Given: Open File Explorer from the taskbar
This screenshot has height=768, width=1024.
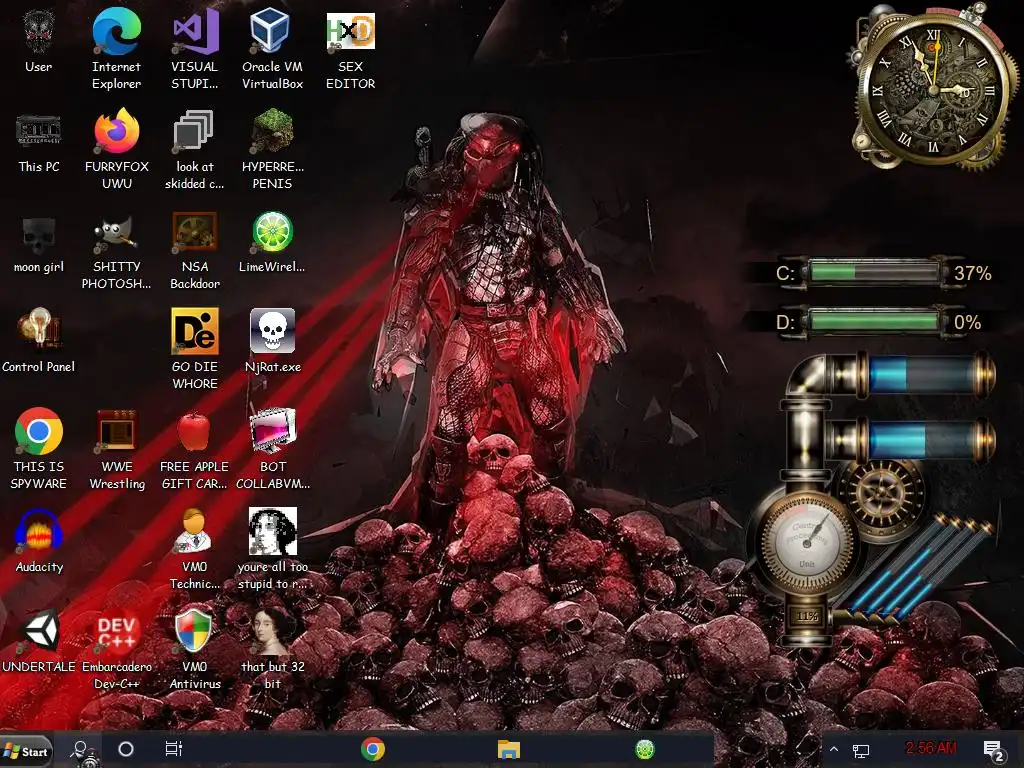Looking at the screenshot, I should 509,749.
